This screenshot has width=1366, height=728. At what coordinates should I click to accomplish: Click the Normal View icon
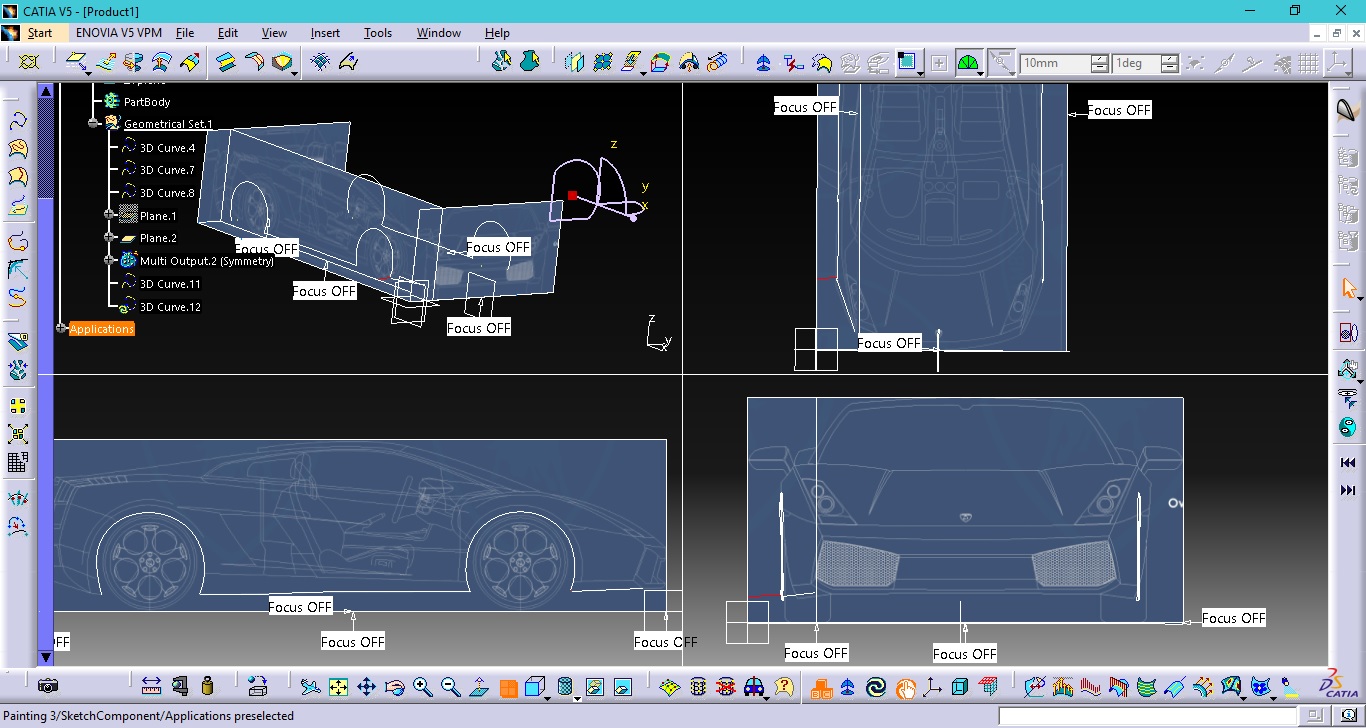pos(478,687)
